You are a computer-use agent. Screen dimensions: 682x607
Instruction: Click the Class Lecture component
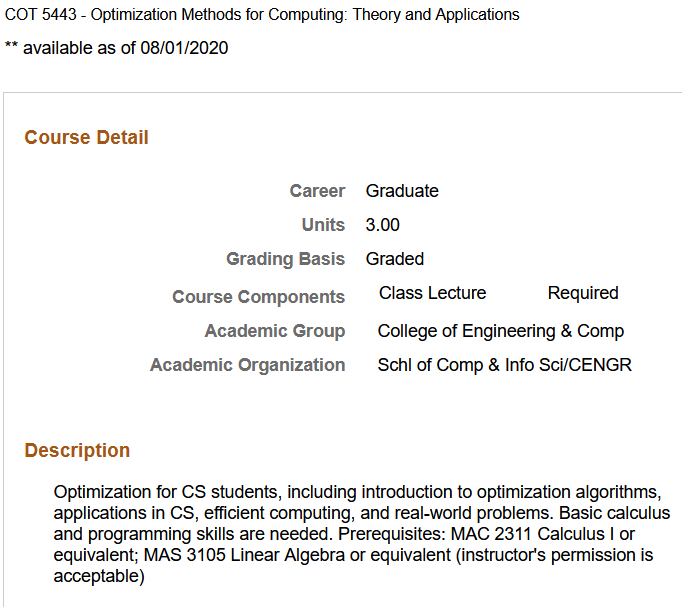[432, 293]
